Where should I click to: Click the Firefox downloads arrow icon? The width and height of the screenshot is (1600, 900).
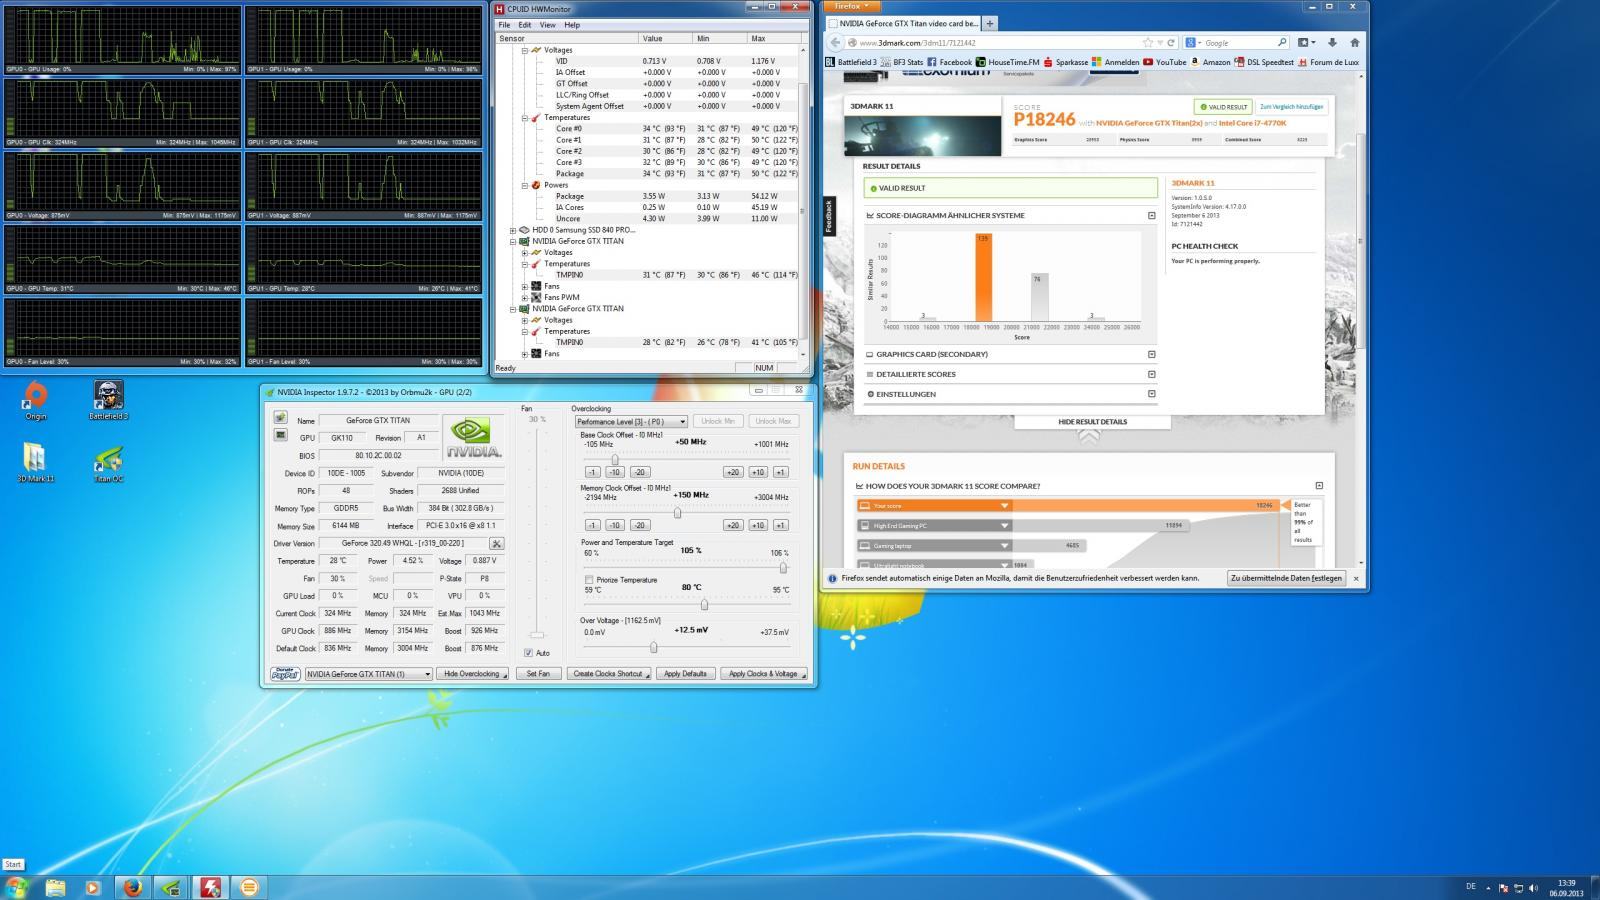(x=1332, y=43)
